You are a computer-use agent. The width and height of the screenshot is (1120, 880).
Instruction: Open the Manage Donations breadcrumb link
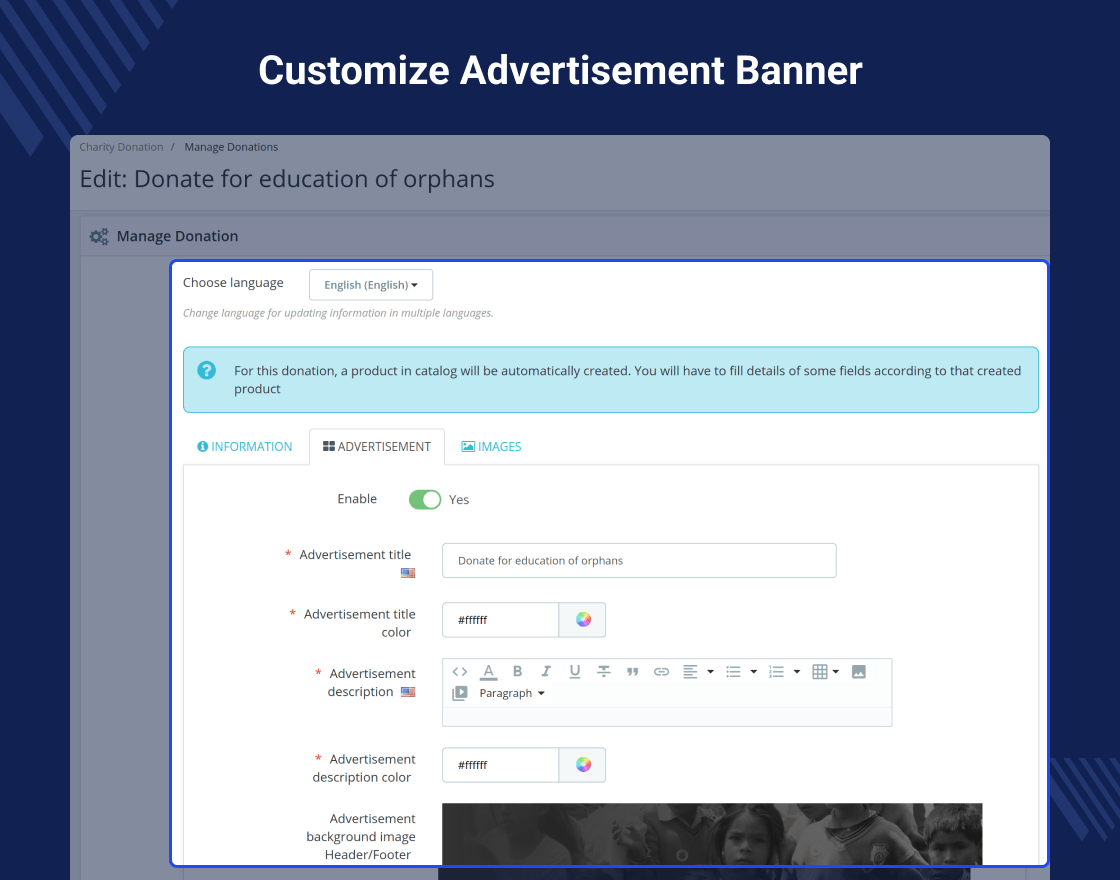[231, 147]
